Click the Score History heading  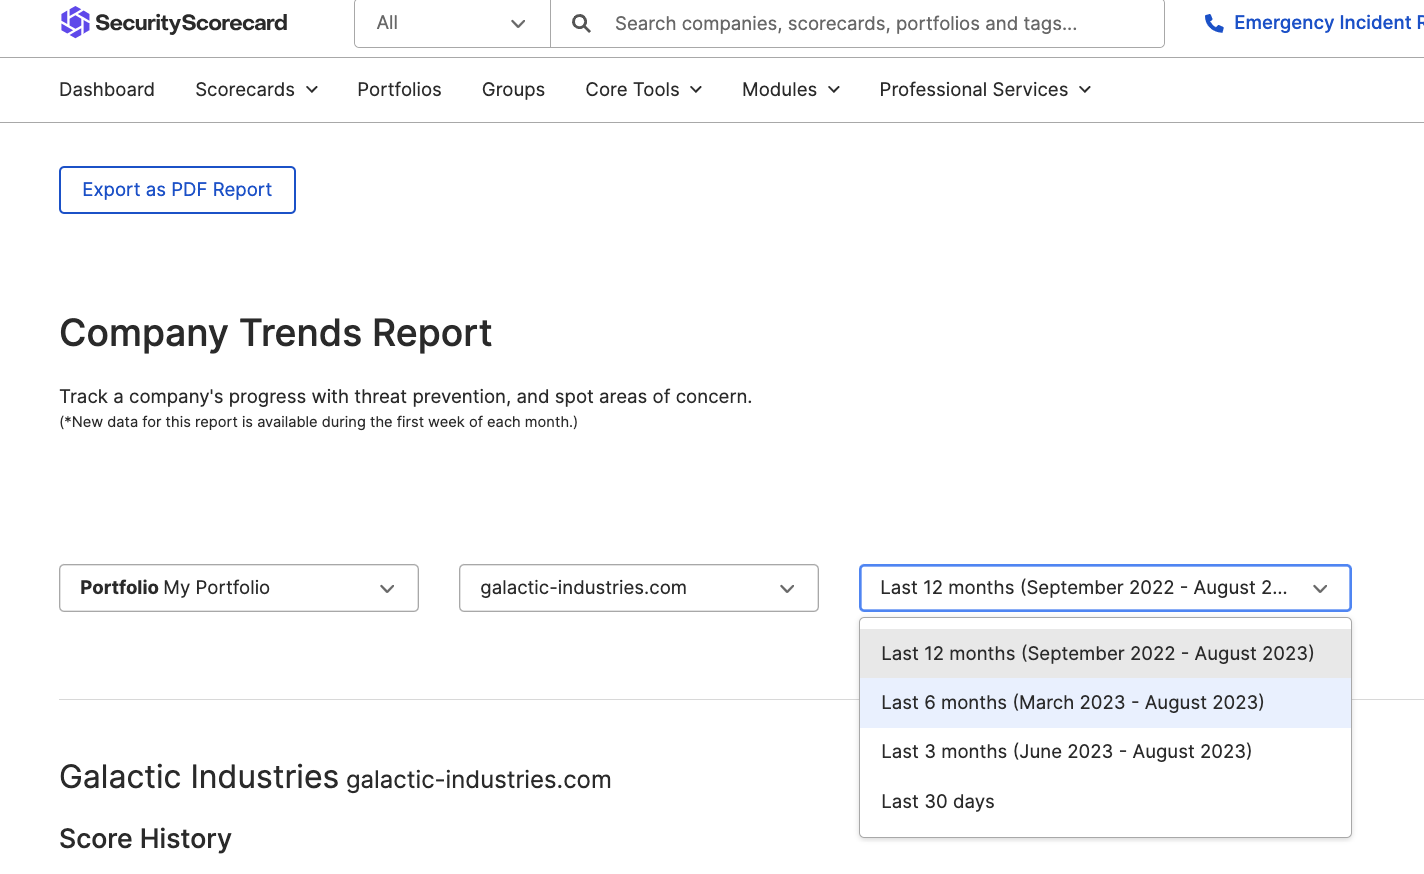coord(145,839)
